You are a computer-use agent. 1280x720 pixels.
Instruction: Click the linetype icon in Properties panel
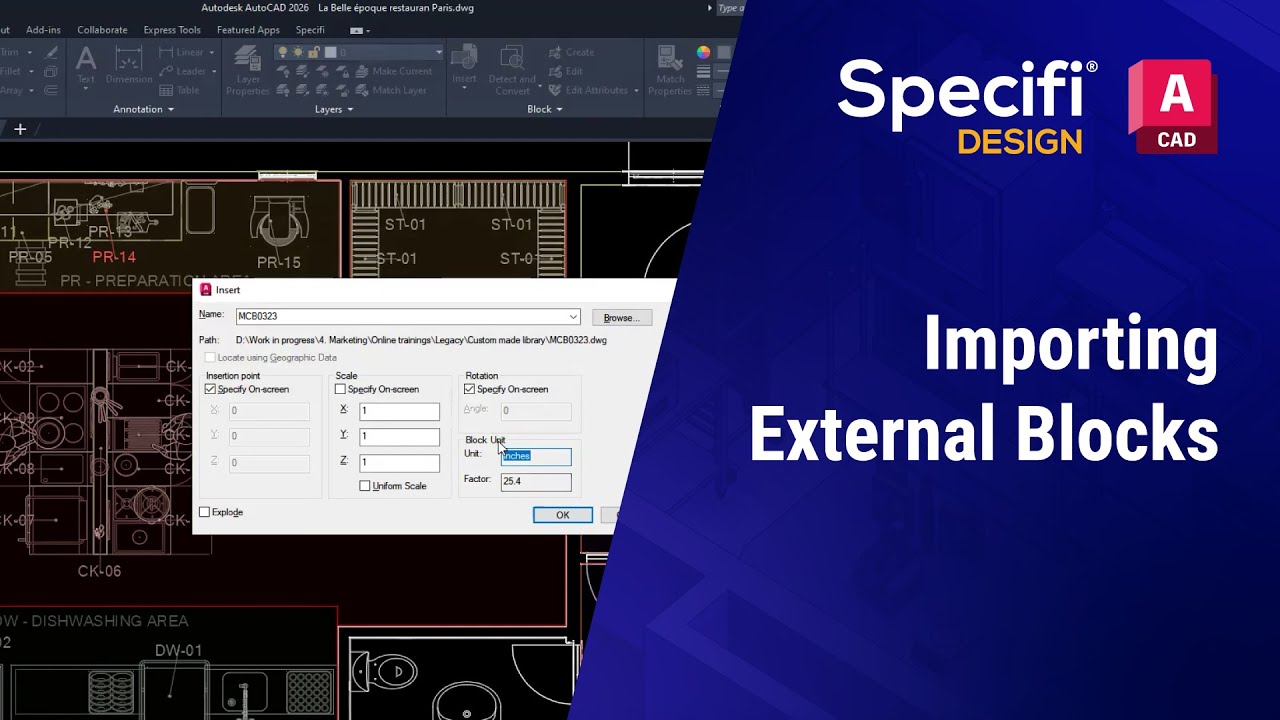pos(703,90)
